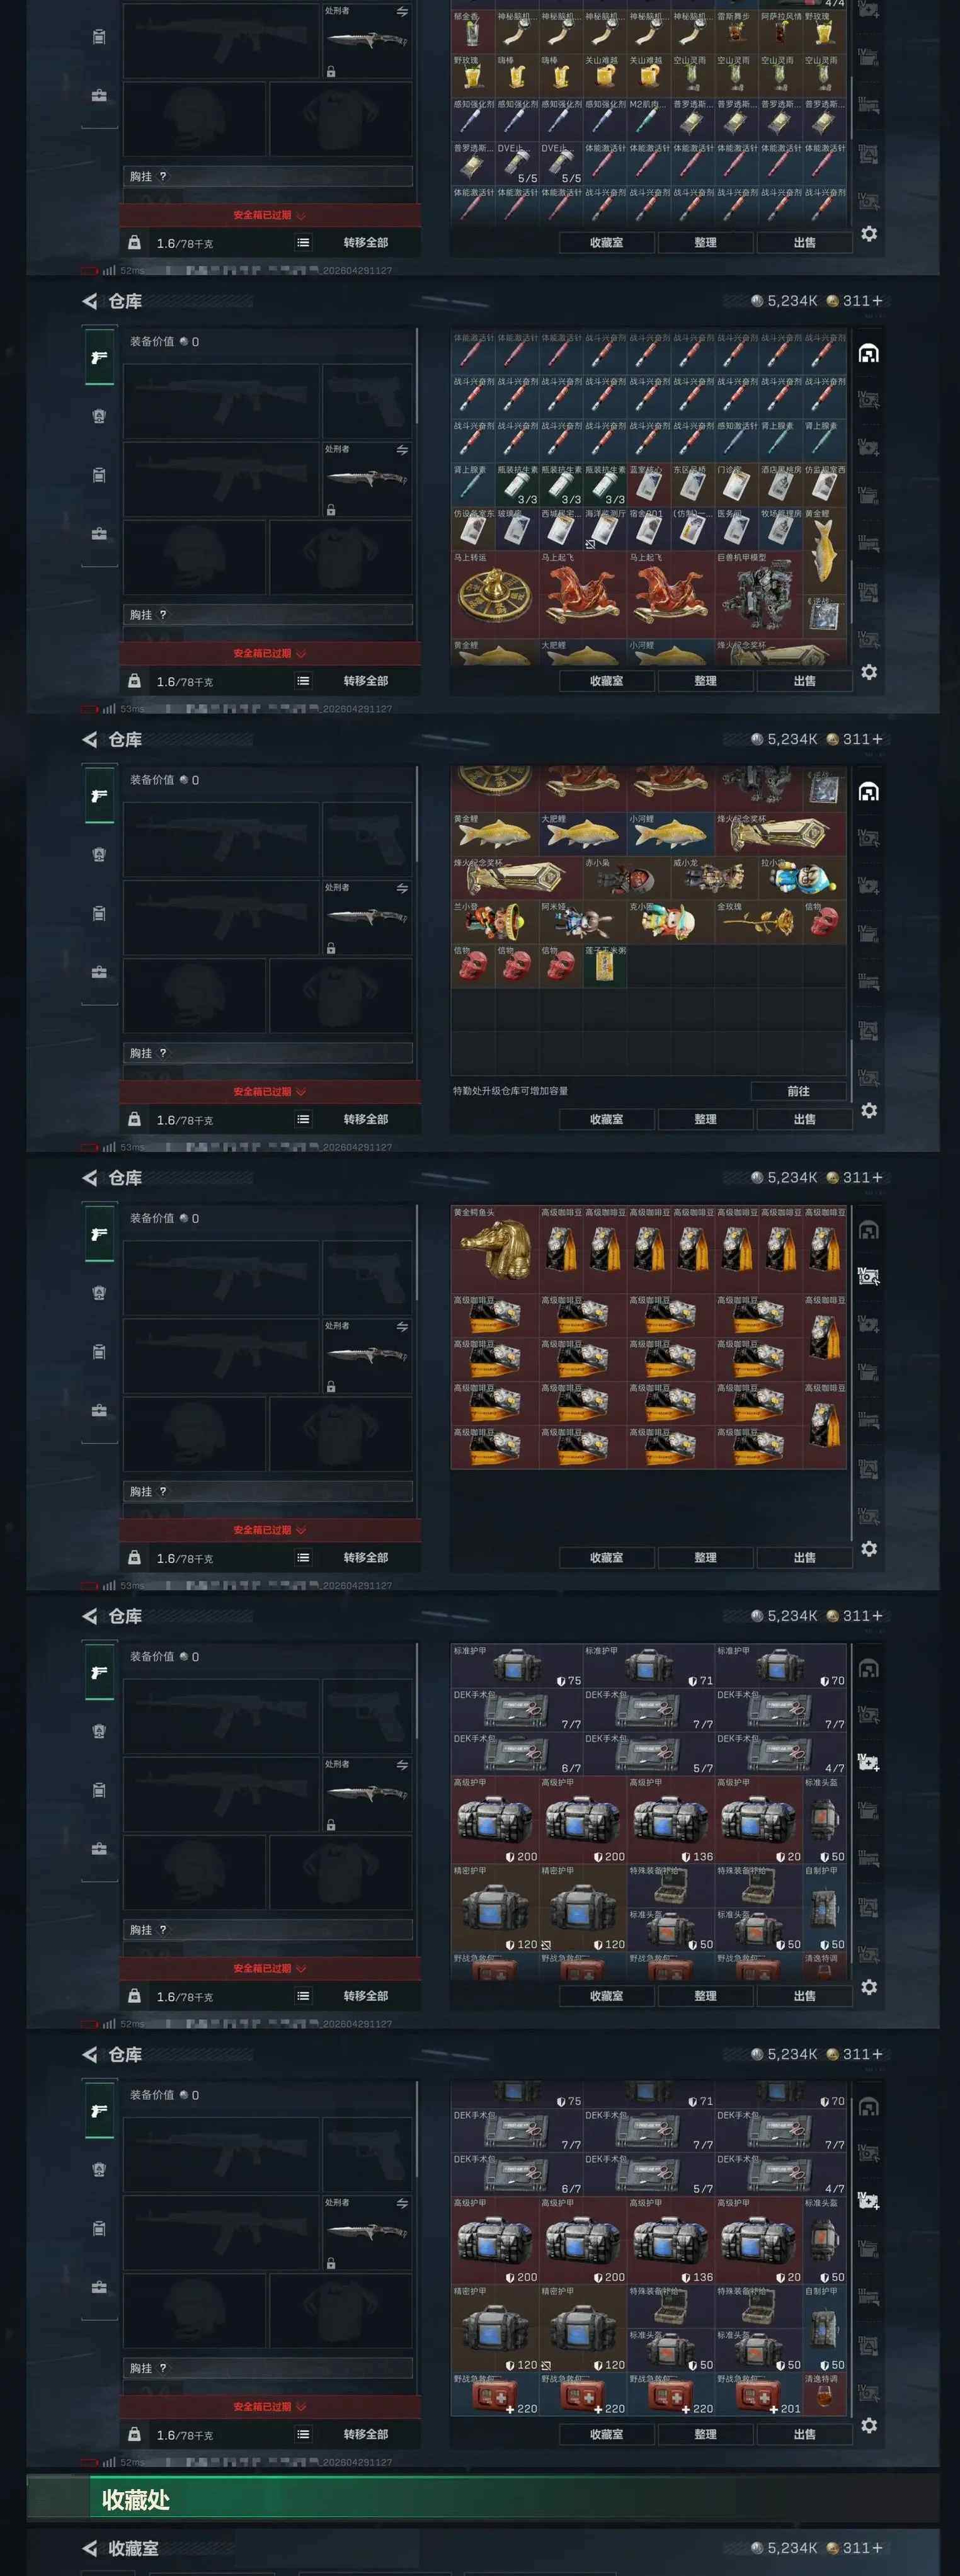Click the 阿米娅 bunny figurine
This screenshot has width=960, height=2576.
pyautogui.click(x=582, y=921)
